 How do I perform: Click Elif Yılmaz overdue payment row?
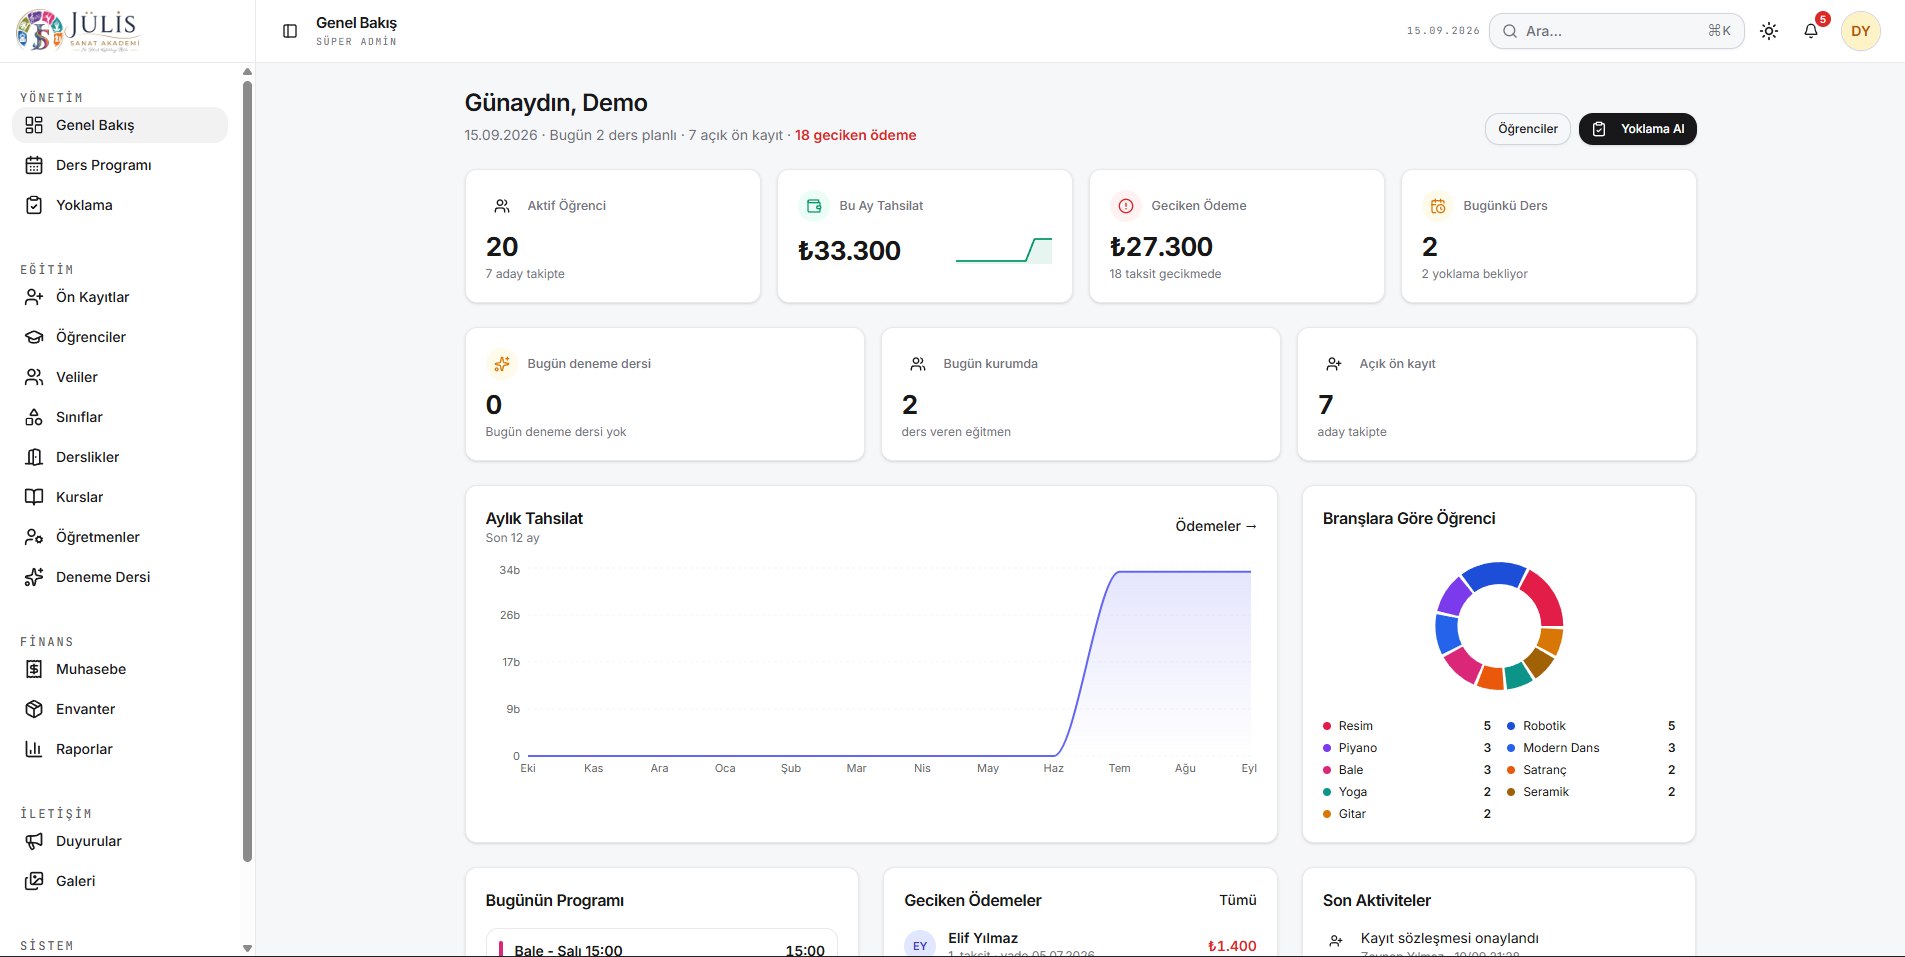coord(1080,944)
